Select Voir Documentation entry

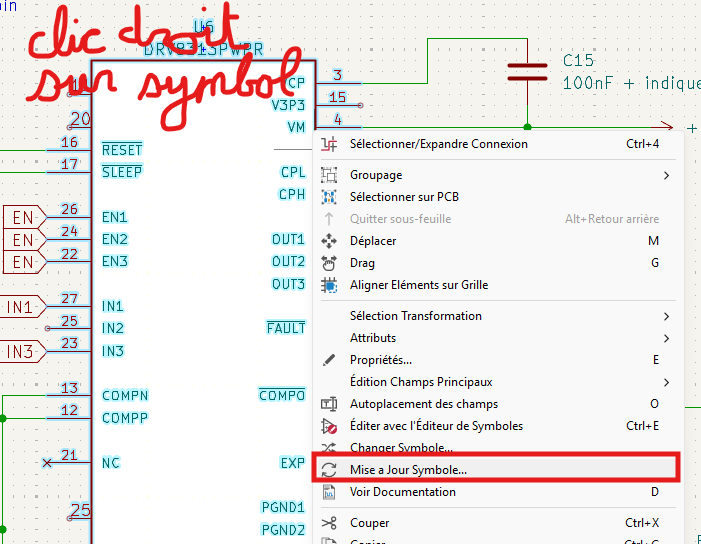click(x=498, y=492)
